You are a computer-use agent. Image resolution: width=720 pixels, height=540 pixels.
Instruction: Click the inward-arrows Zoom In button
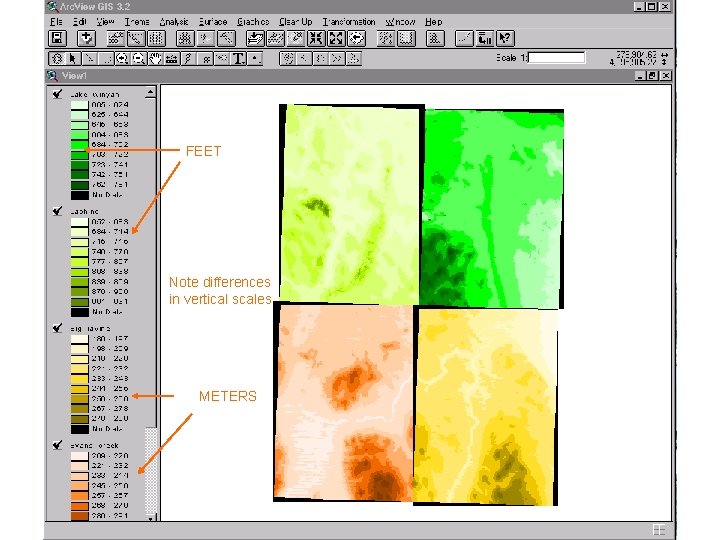(316, 38)
